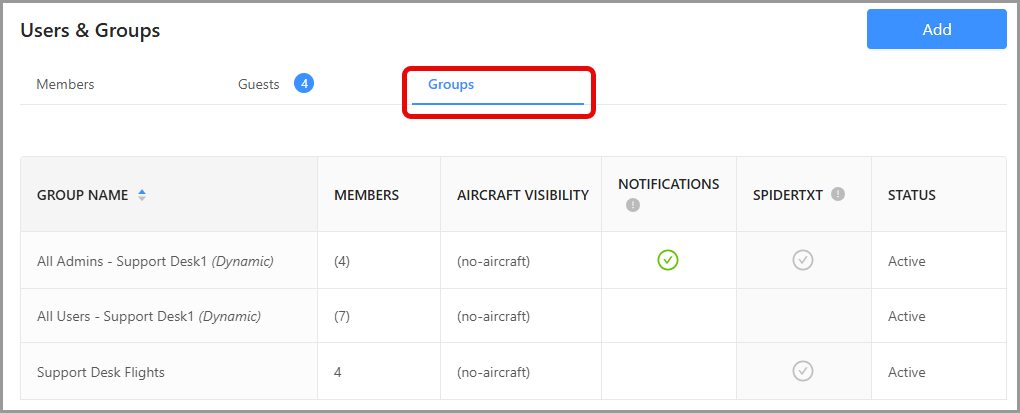Toggle SpiderTxt check for Support Desk Flights
The image size is (1020, 413).
click(802, 371)
